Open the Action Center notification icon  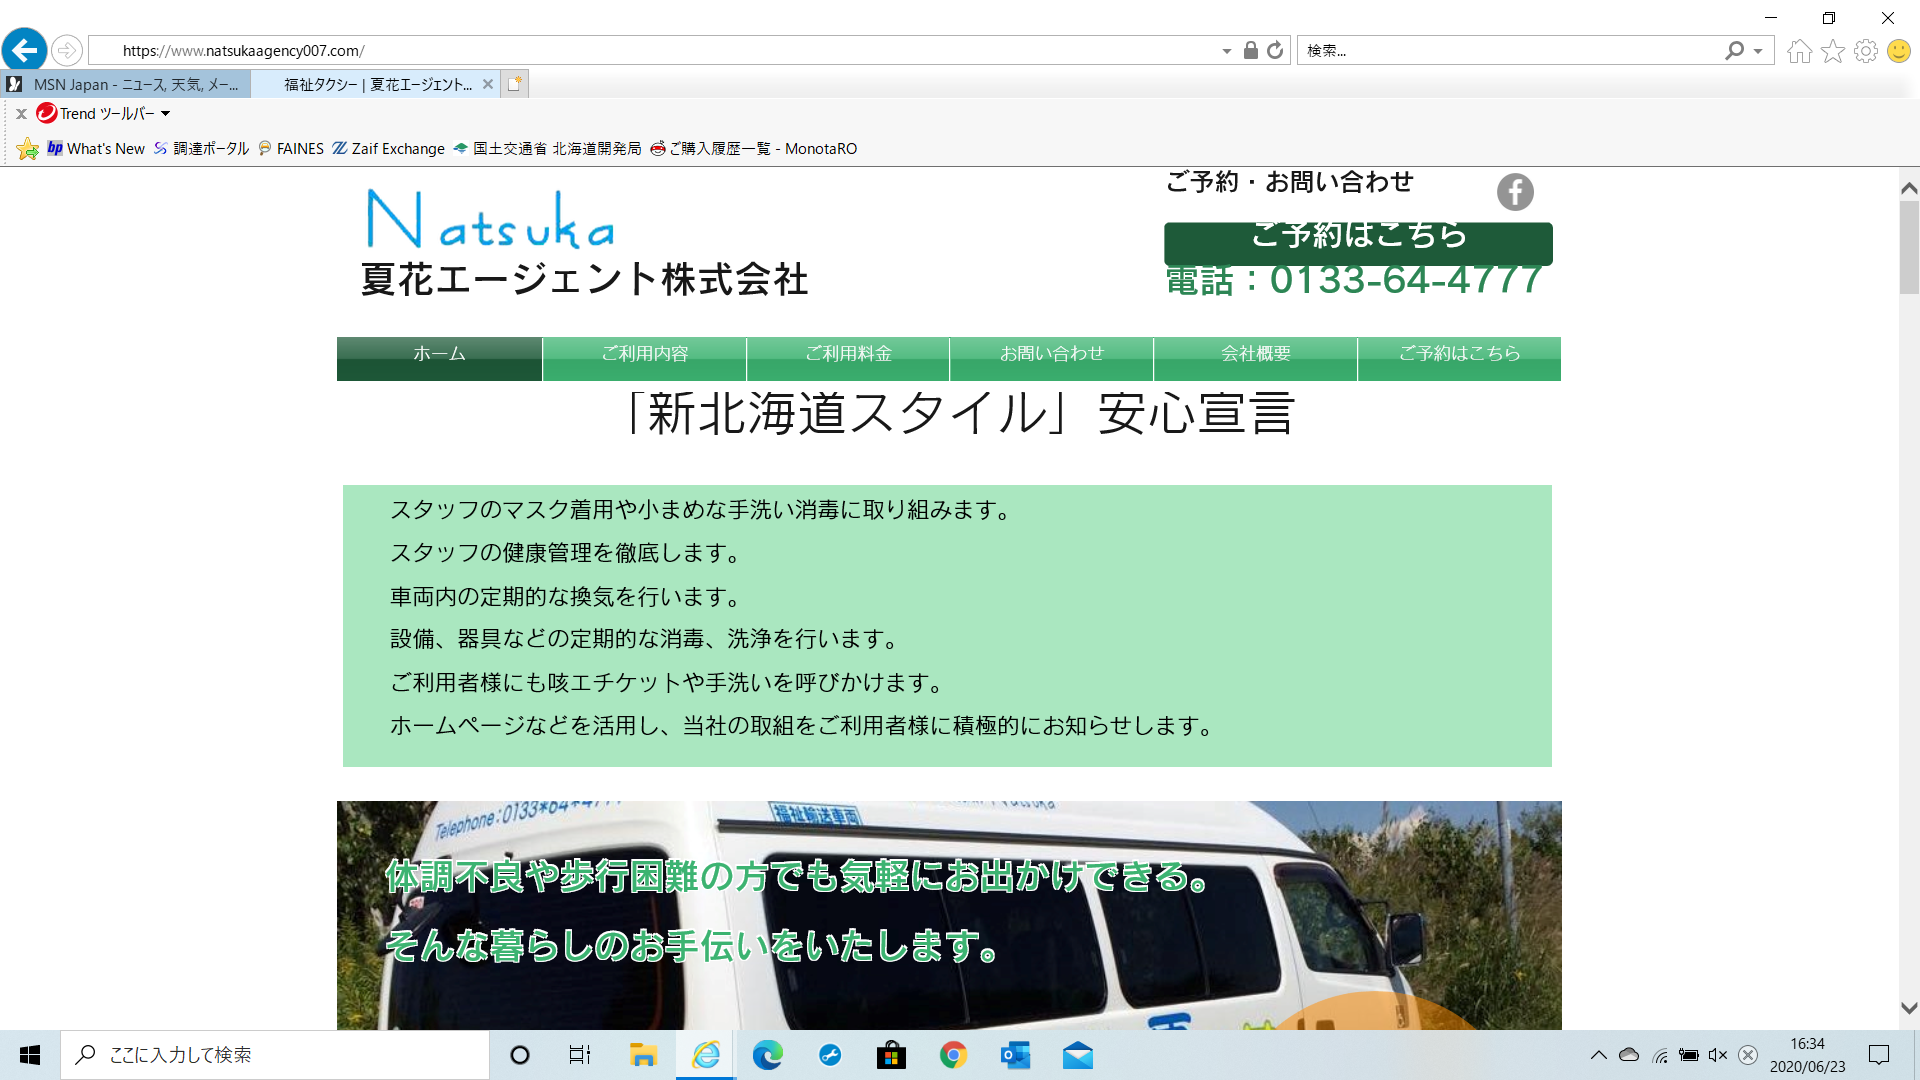[1879, 1055]
